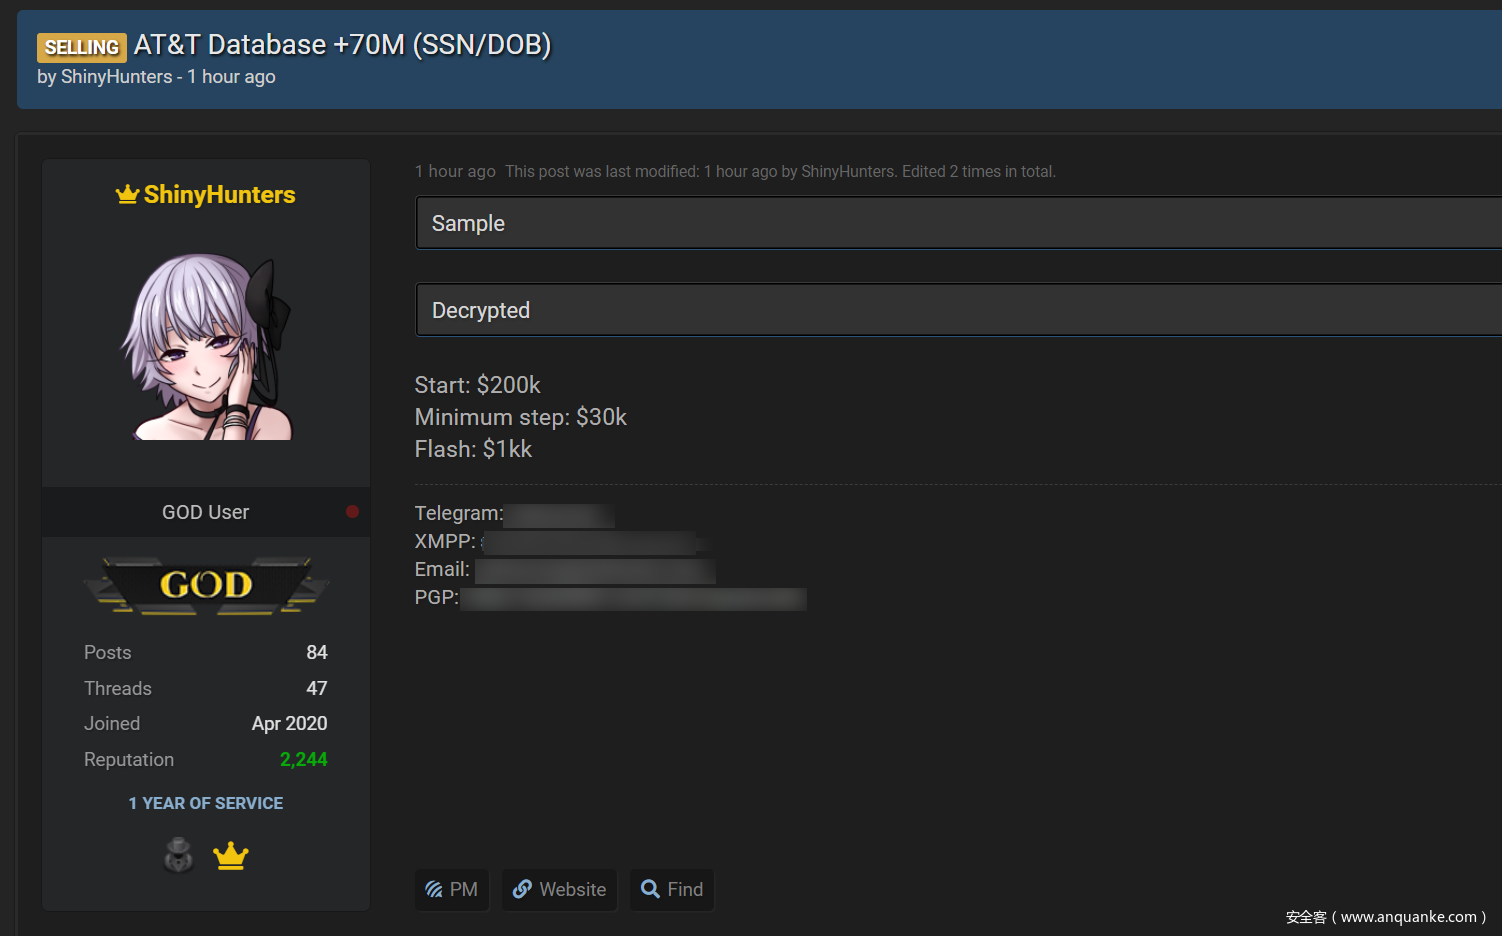
Task: Click the ShinyHunters name in modified notice
Action: [x=847, y=171]
